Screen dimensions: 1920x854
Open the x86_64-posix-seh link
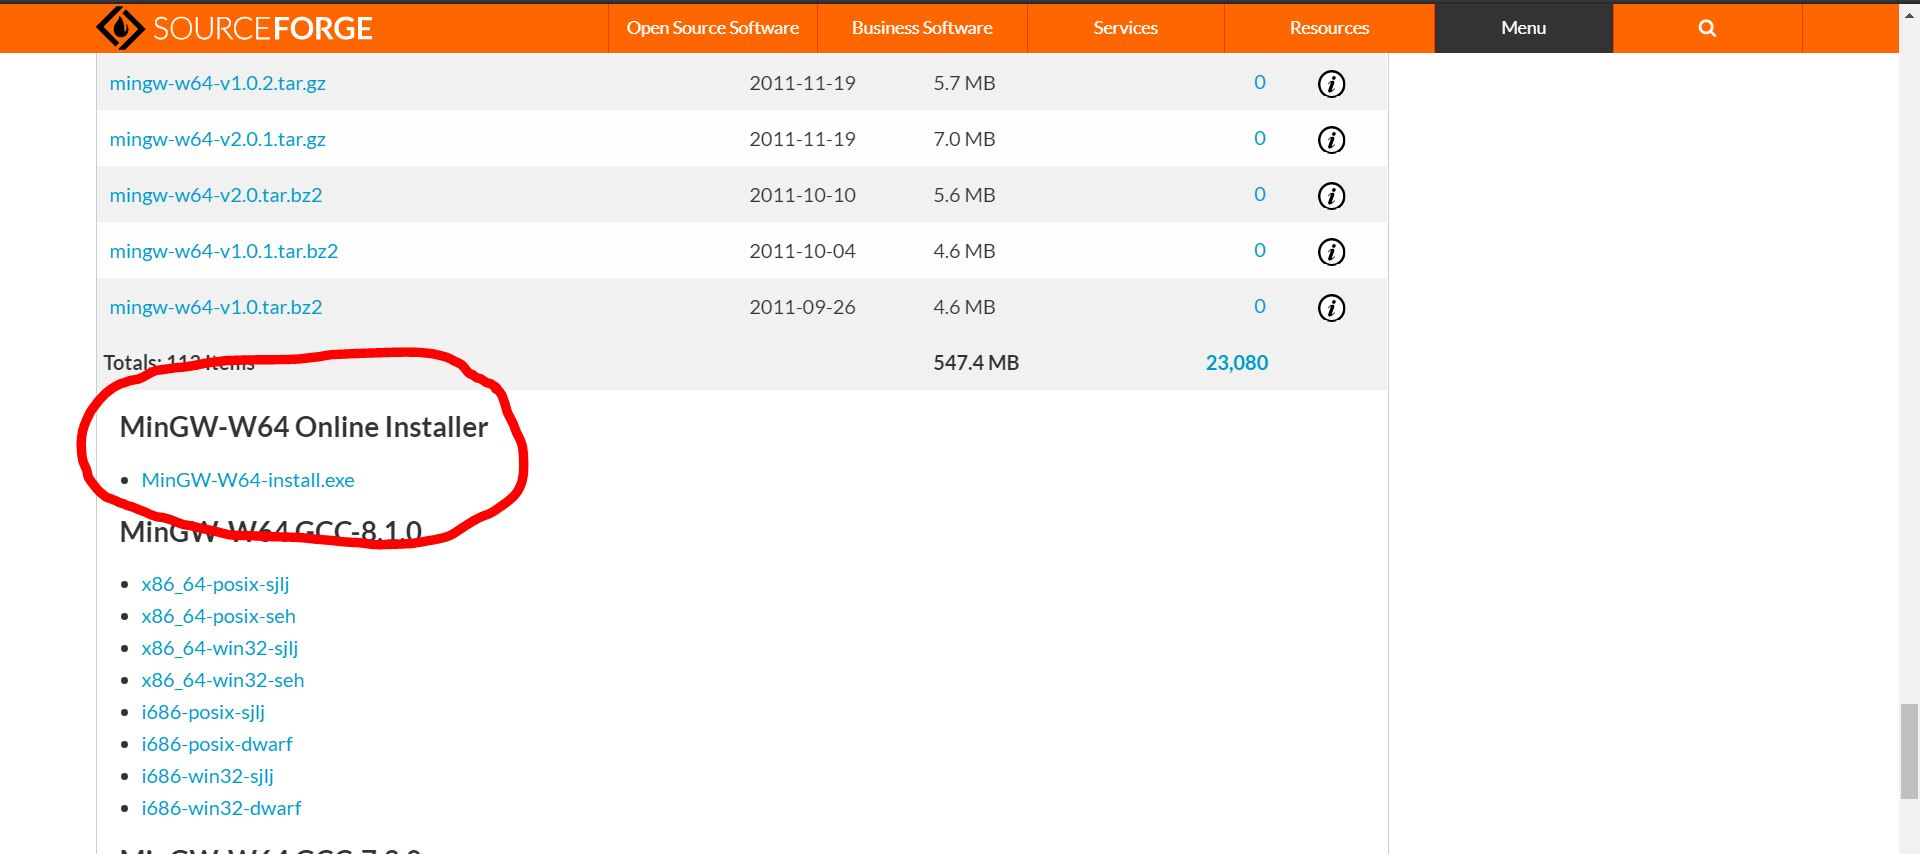coord(218,616)
